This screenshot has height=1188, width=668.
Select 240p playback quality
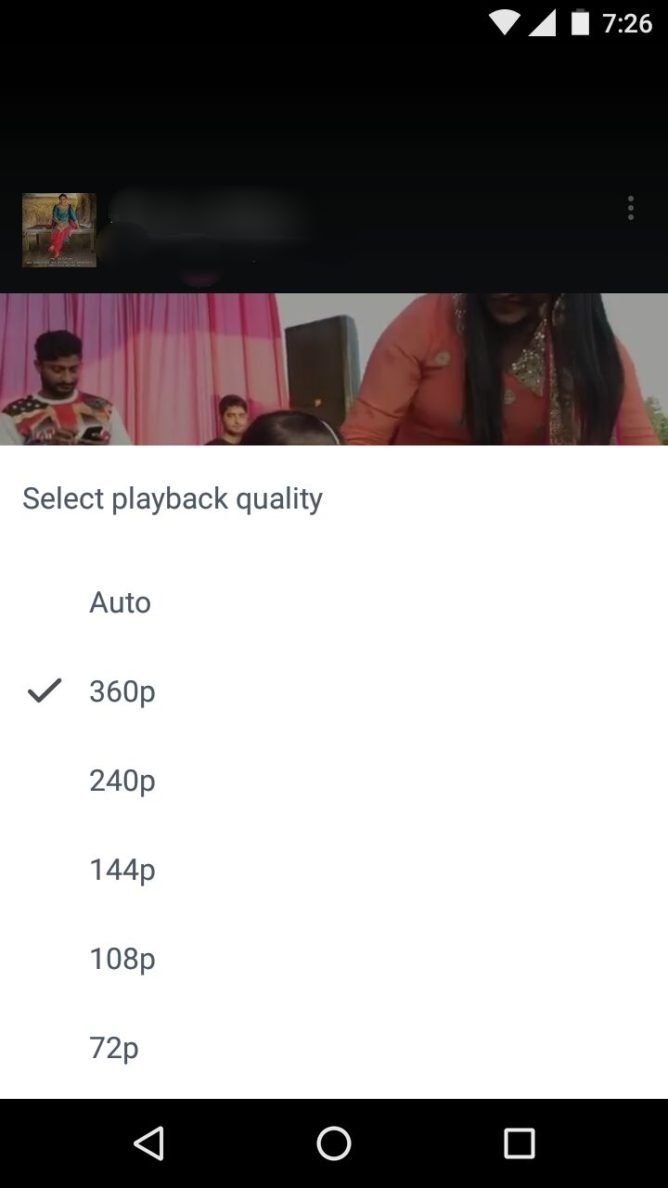coord(334,780)
